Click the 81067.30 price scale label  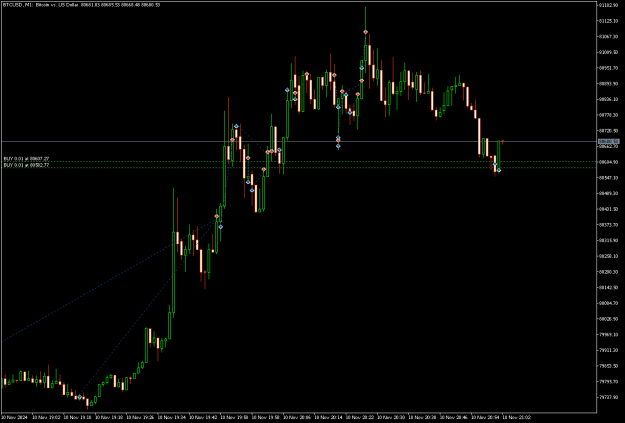607,36
